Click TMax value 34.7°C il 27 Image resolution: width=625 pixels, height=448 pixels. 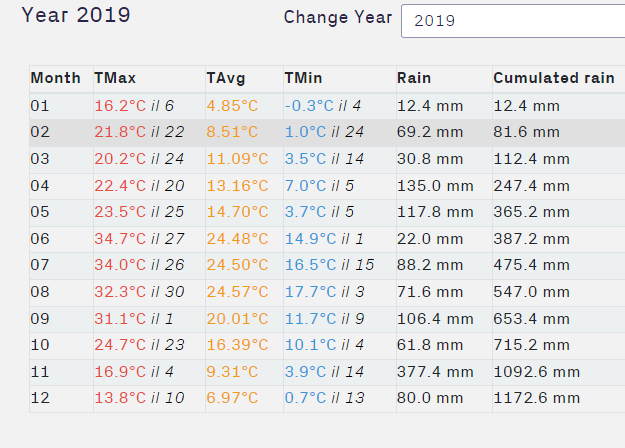[140, 239]
